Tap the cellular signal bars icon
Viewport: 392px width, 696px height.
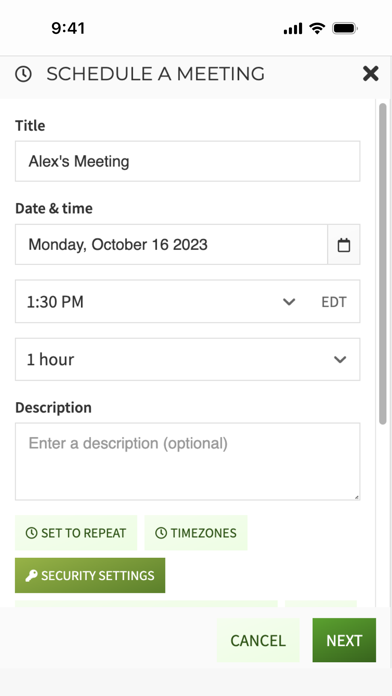coord(293,29)
